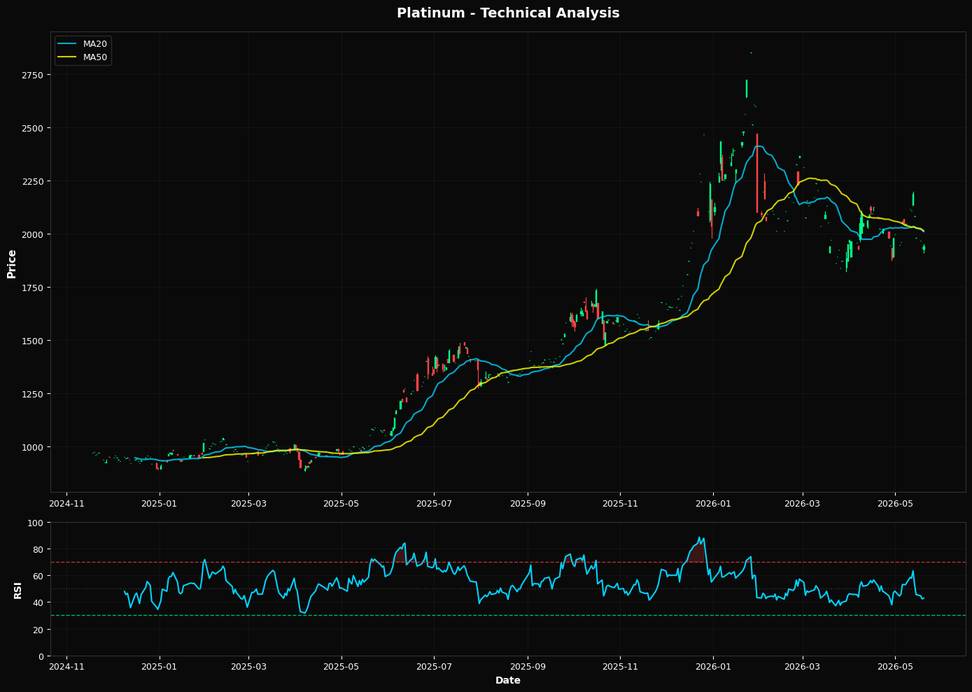Click the 2750 price tick label

(32, 75)
